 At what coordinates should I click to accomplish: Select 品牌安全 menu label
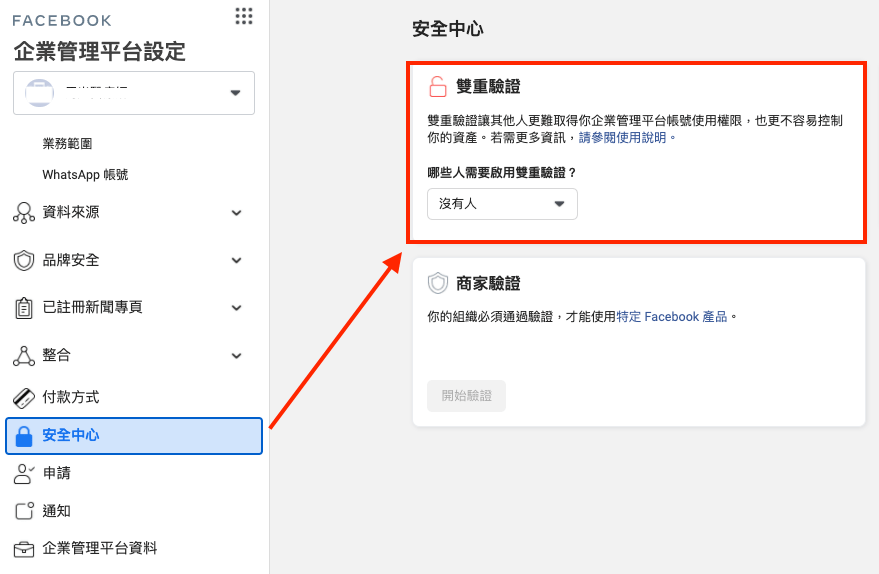[71, 260]
